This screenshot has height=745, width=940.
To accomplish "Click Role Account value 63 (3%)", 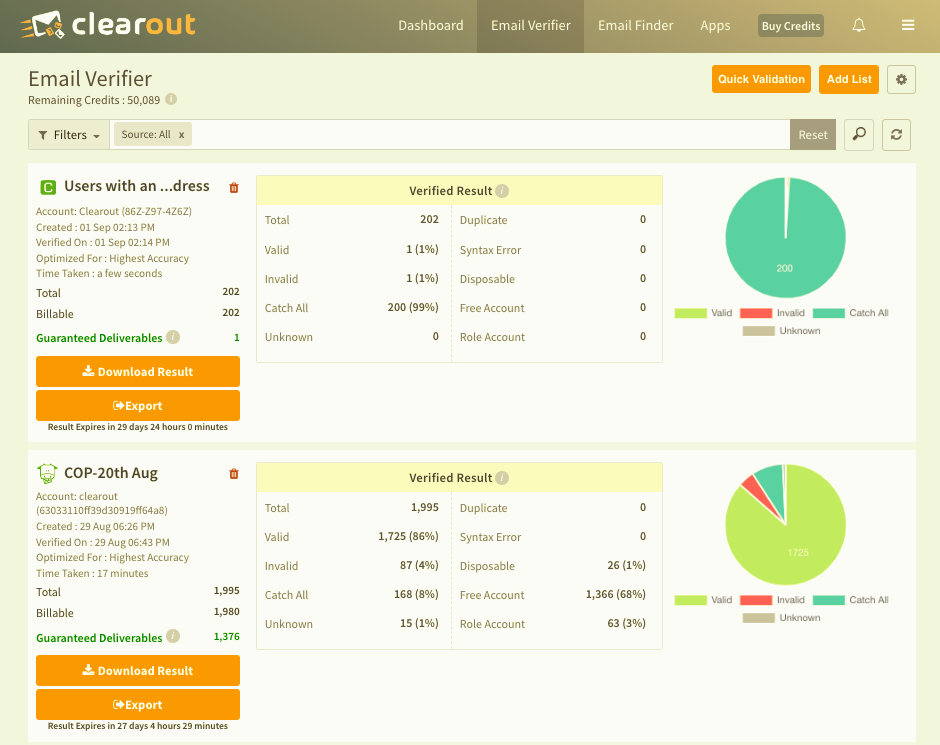I will 626,623.
